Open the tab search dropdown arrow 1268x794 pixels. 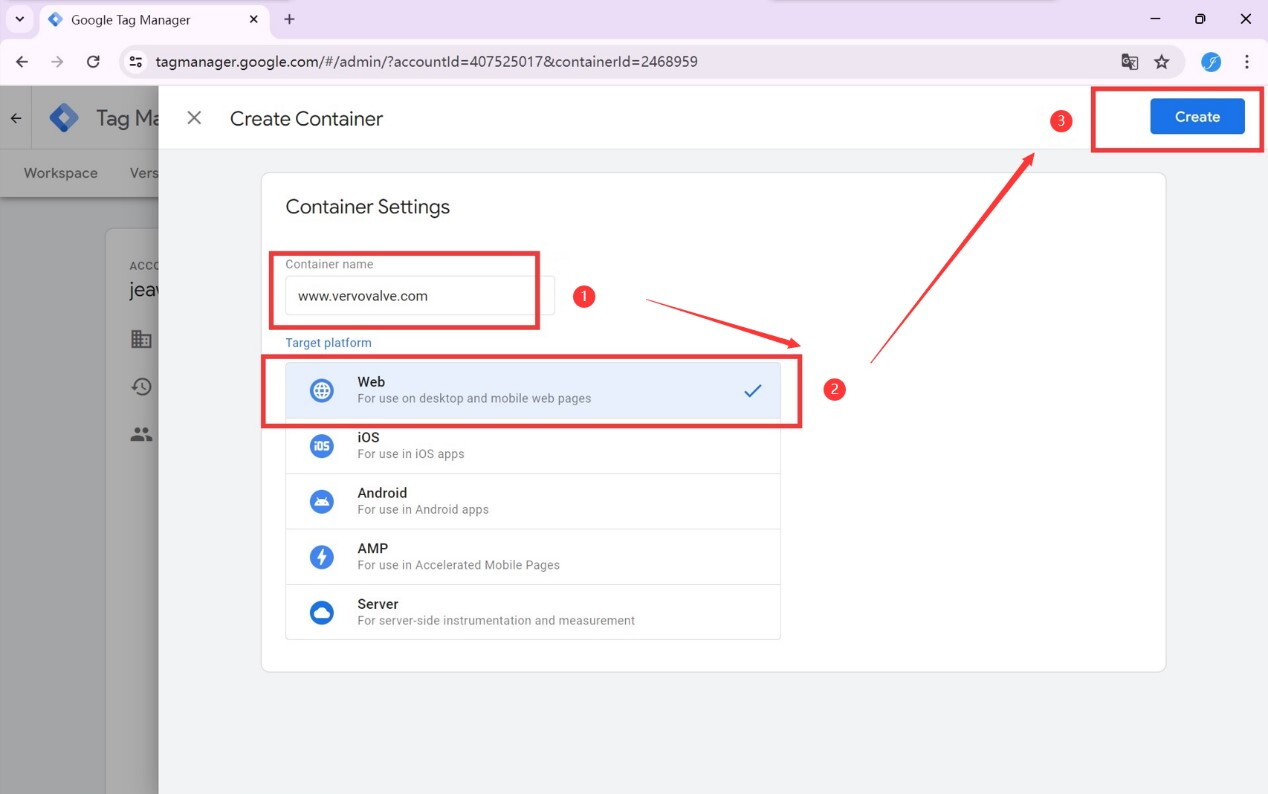click(x=19, y=19)
